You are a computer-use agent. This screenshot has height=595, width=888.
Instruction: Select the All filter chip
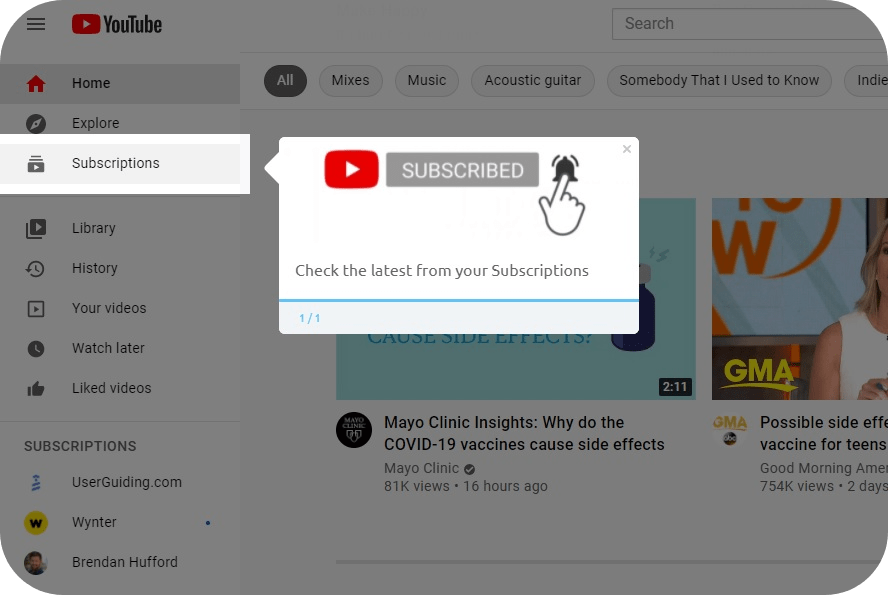285,80
